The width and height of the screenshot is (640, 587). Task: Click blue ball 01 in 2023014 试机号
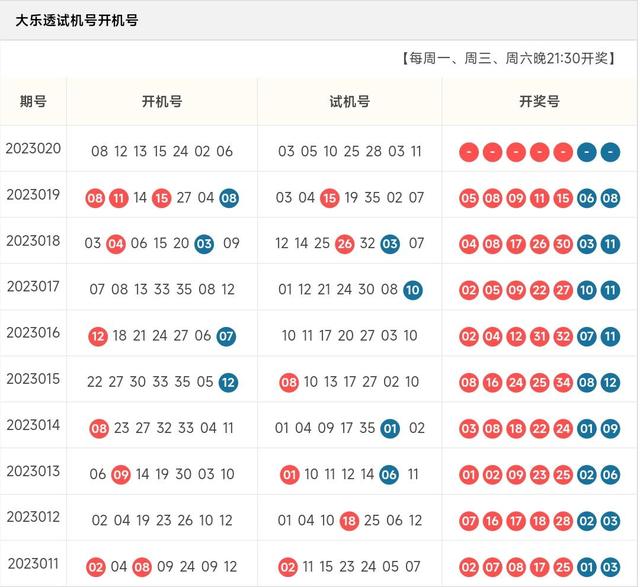[x=390, y=429]
